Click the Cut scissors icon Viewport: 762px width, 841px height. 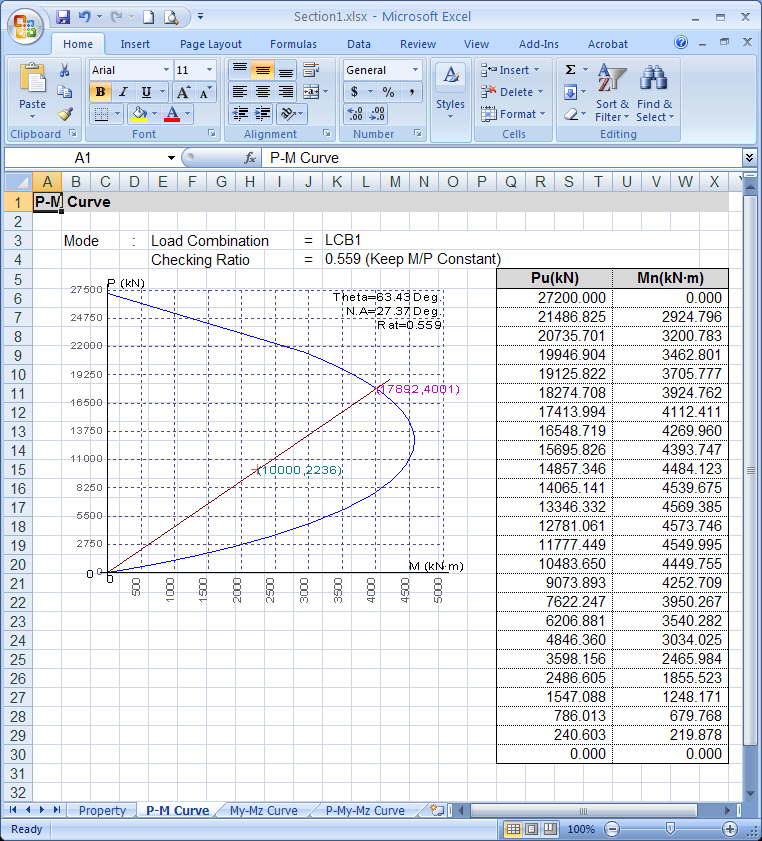(64, 70)
